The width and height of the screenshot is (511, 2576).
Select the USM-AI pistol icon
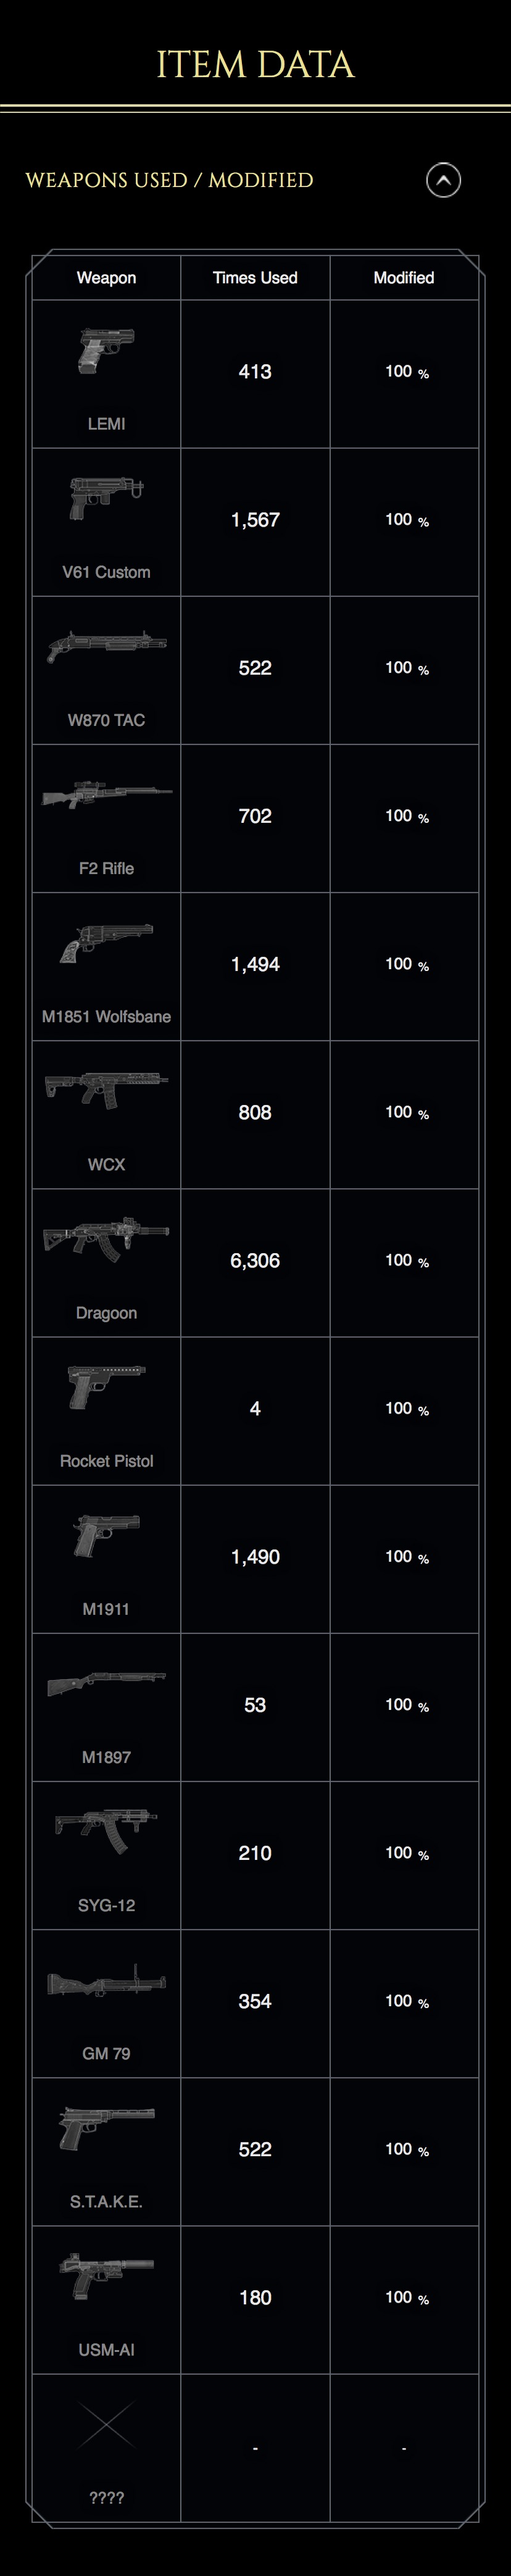click(x=106, y=2275)
